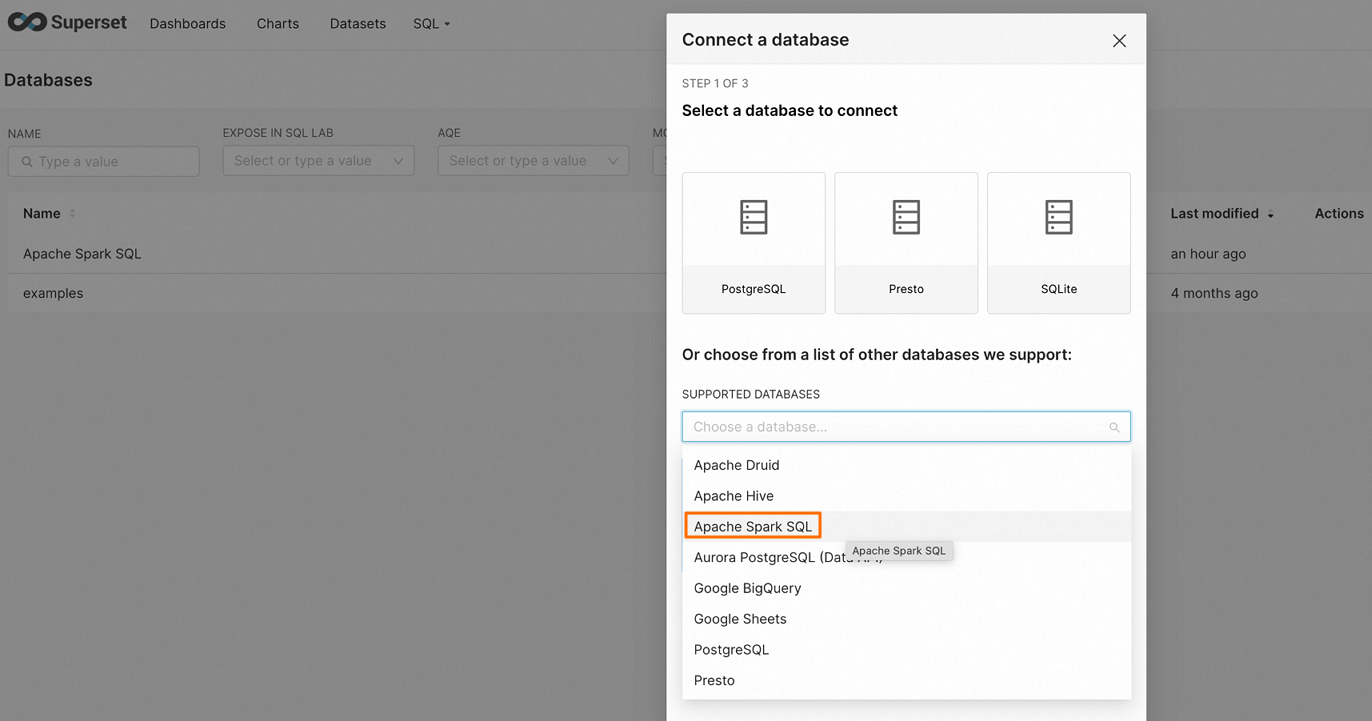The image size is (1372, 721).
Task: Select Google BigQuery option
Action: click(747, 588)
